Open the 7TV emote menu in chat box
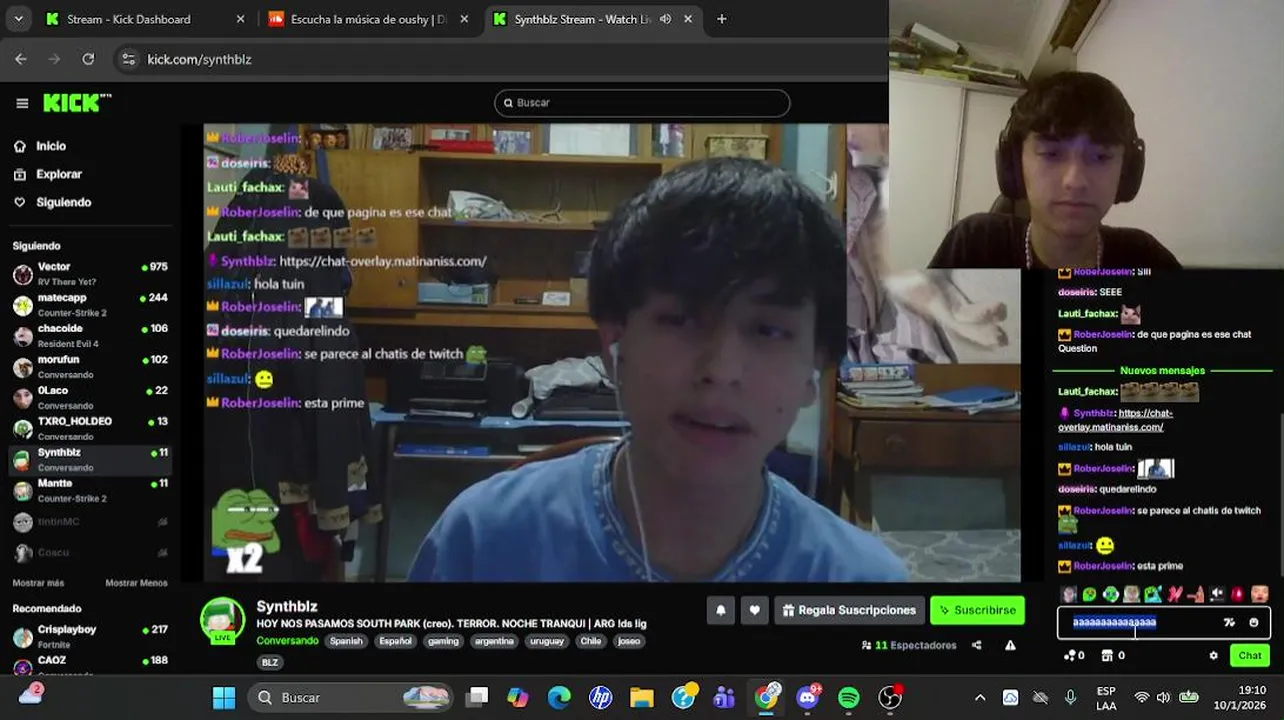 [x=1229, y=622]
